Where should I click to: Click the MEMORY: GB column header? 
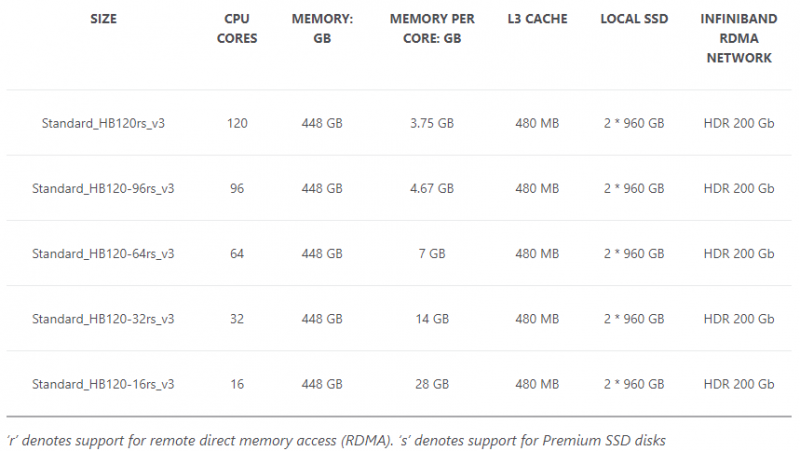(322, 29)
